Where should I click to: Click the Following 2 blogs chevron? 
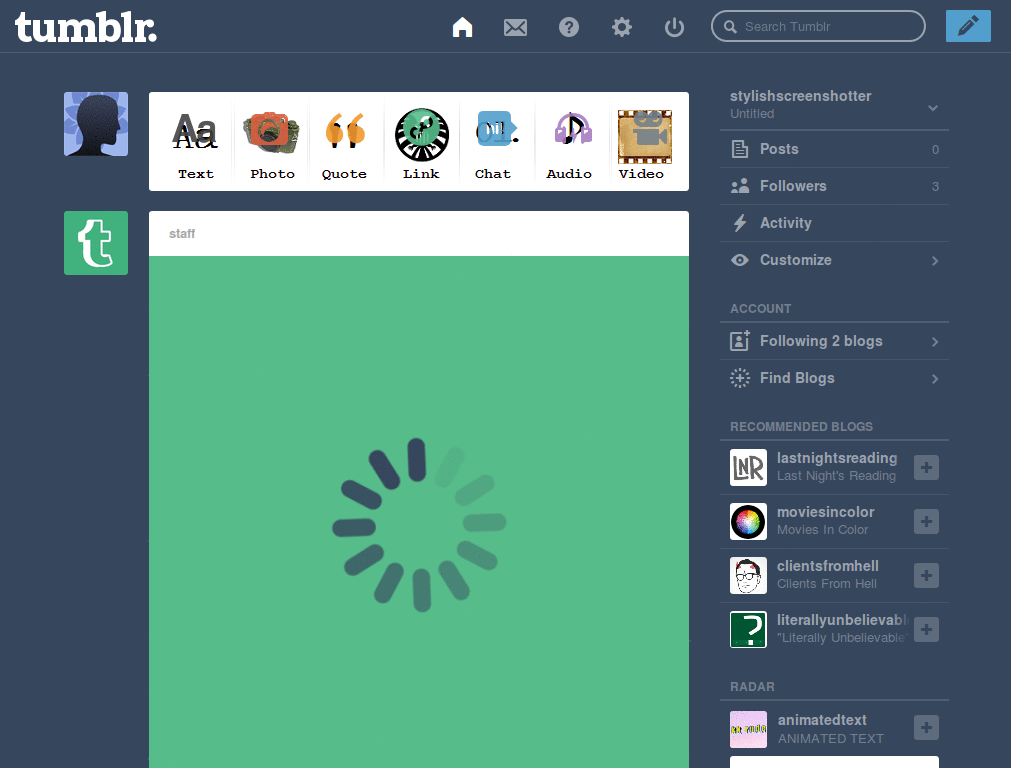click(x=935, y=342)
